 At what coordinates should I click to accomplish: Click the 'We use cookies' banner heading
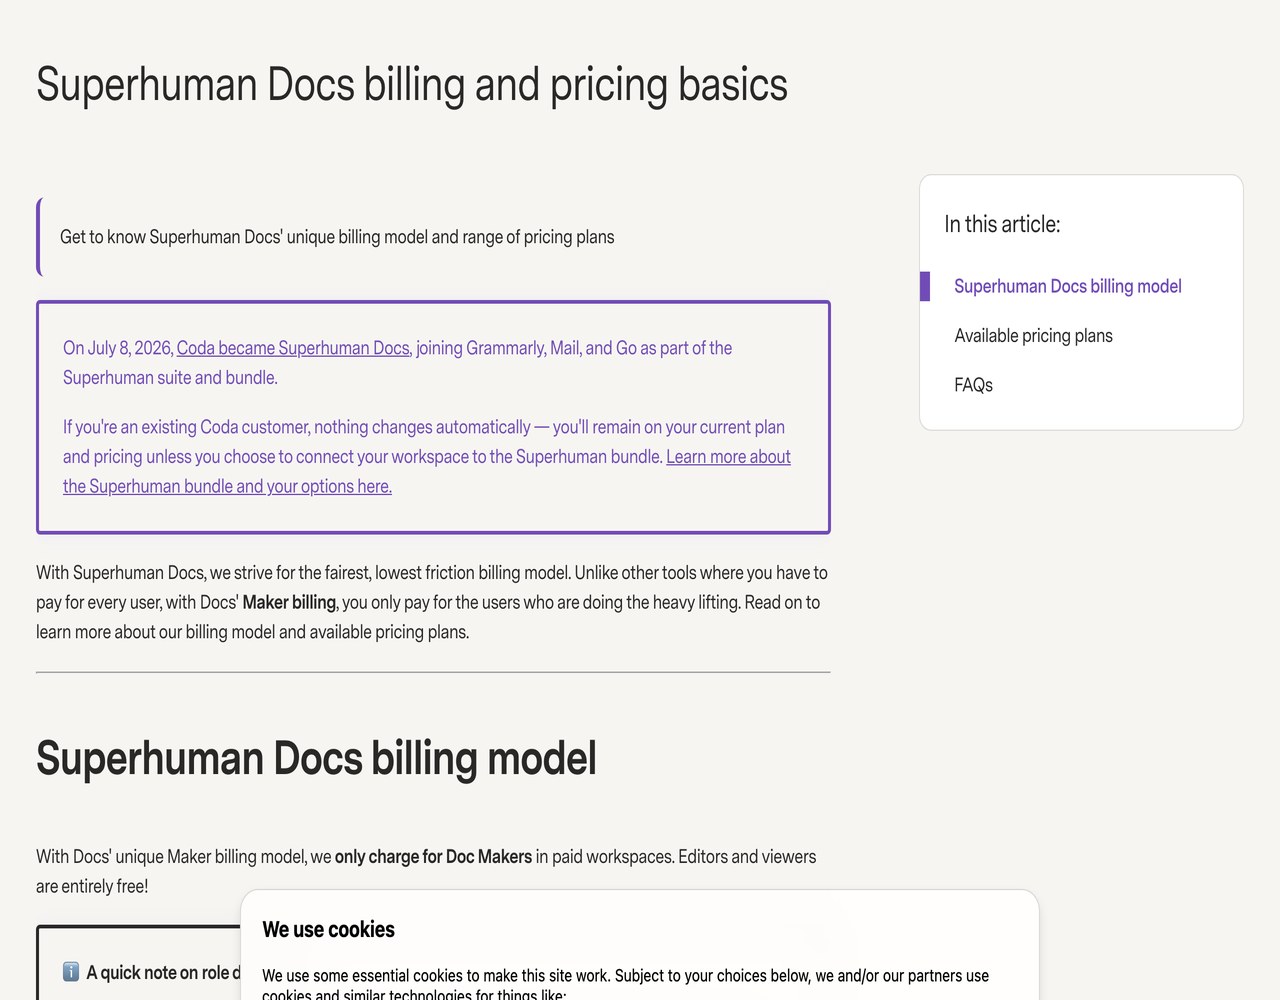328,929
